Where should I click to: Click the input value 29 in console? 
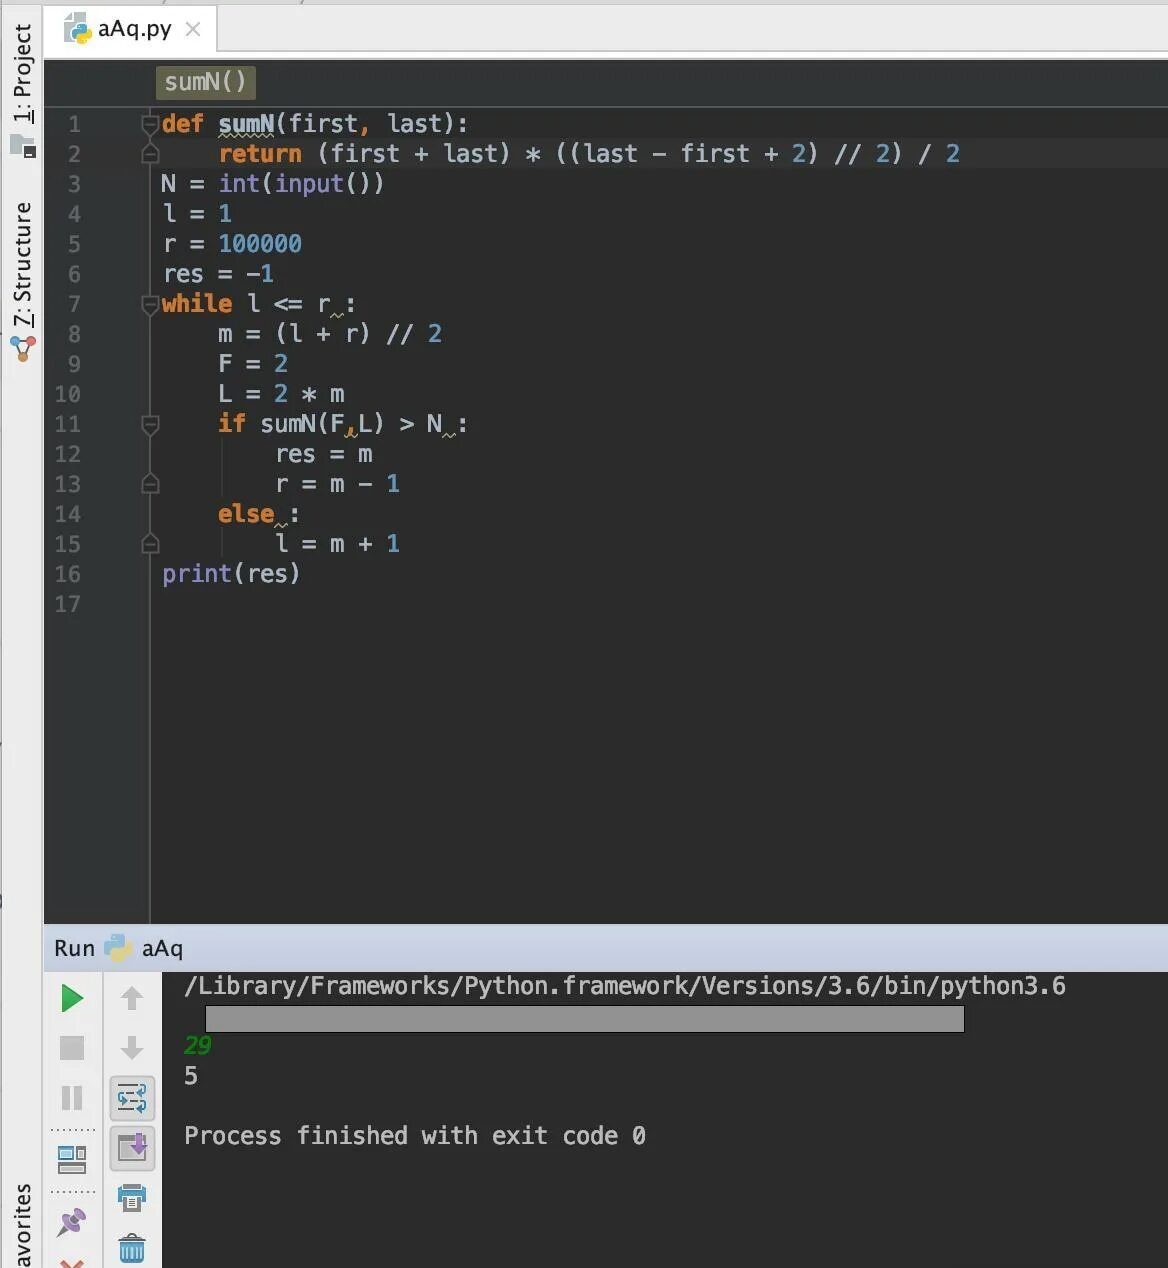[198, 1046]
